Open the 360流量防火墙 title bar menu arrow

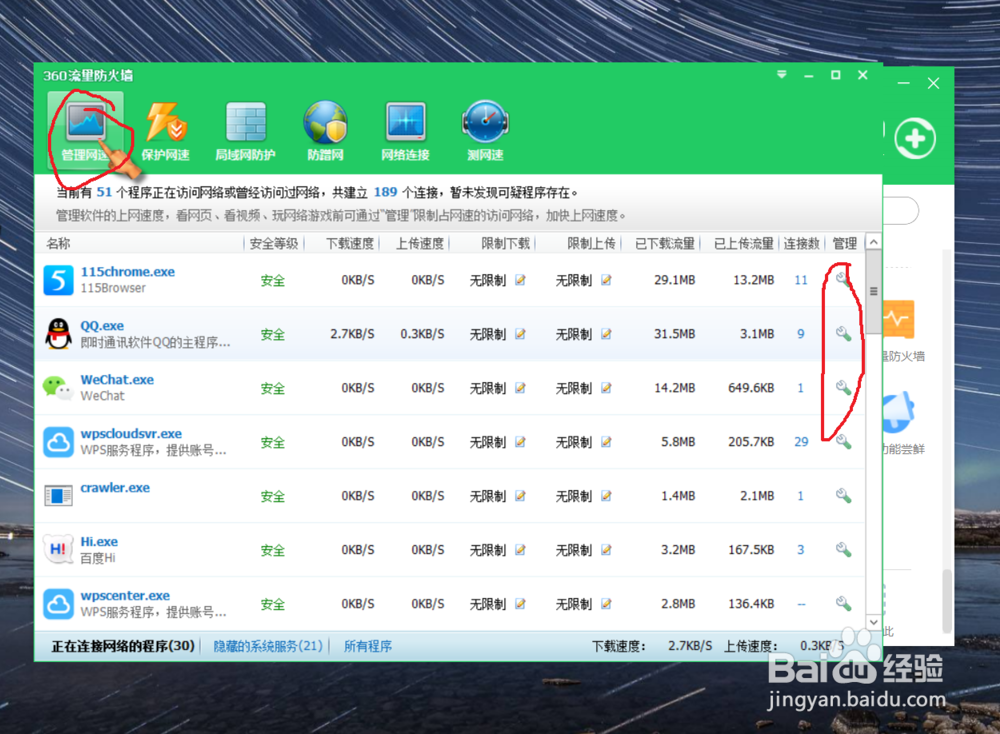pos(782,75)
